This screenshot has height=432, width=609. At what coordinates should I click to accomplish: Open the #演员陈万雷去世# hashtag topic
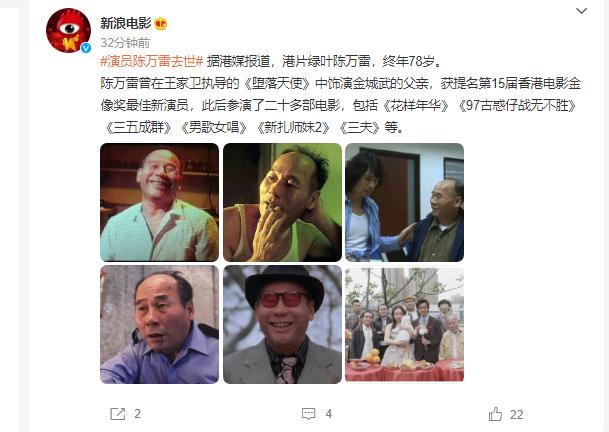pyautogui.click(x=151, y=61)
